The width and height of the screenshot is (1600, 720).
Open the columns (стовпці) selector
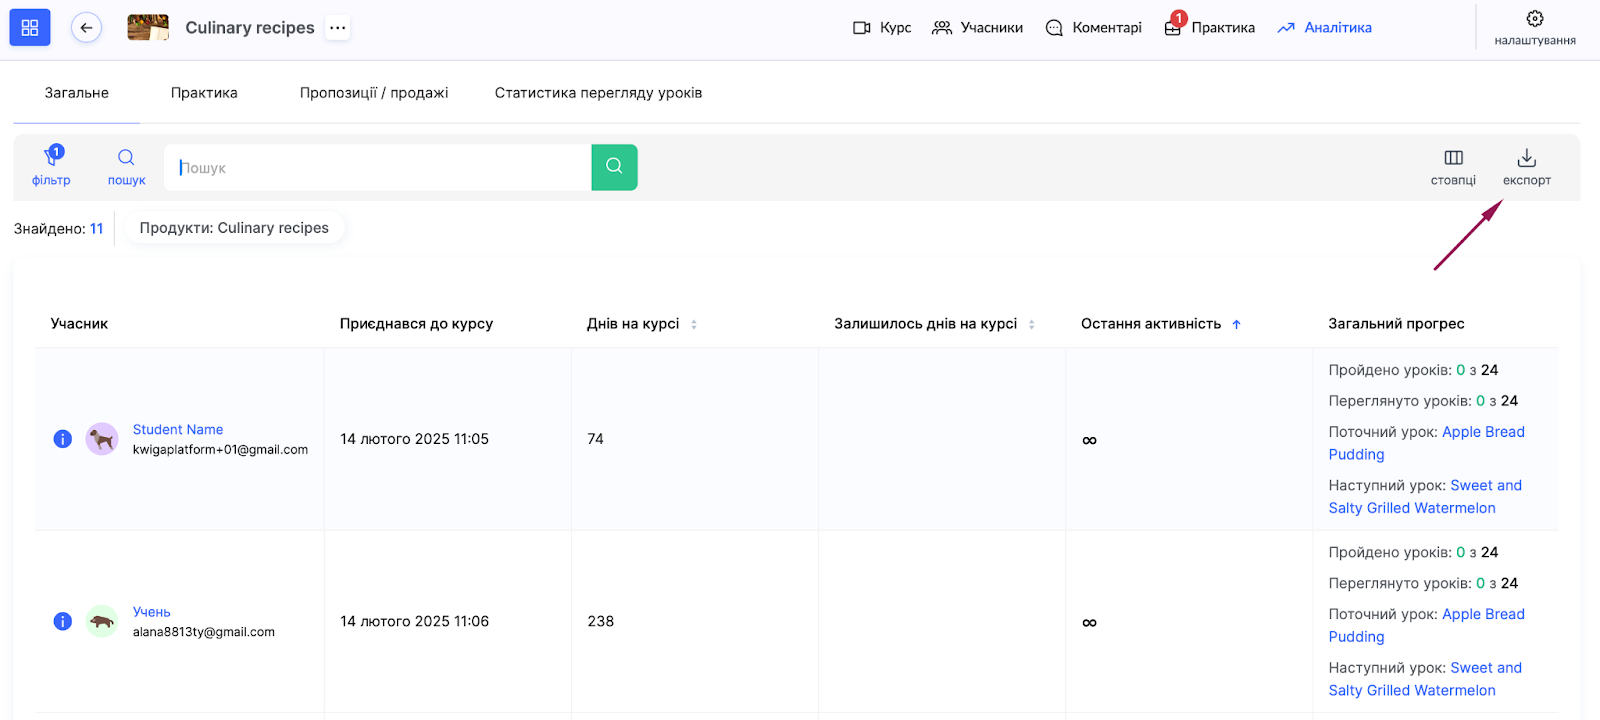[x=1453, y=166]
